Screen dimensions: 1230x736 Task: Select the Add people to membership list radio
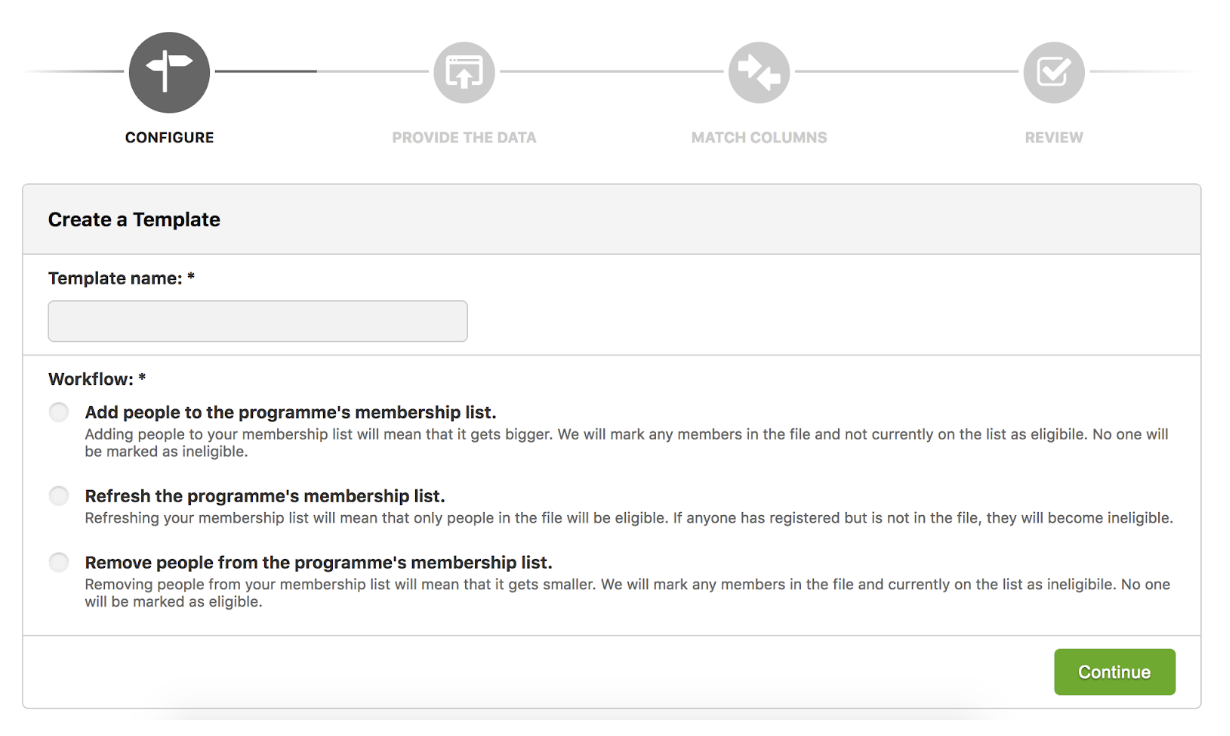(59, 412)
